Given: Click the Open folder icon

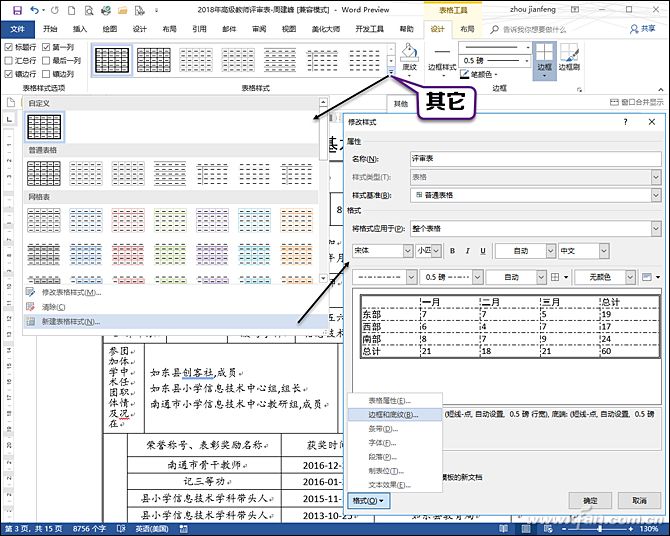Looking at the screenshot, I should [x=123, y=10].
